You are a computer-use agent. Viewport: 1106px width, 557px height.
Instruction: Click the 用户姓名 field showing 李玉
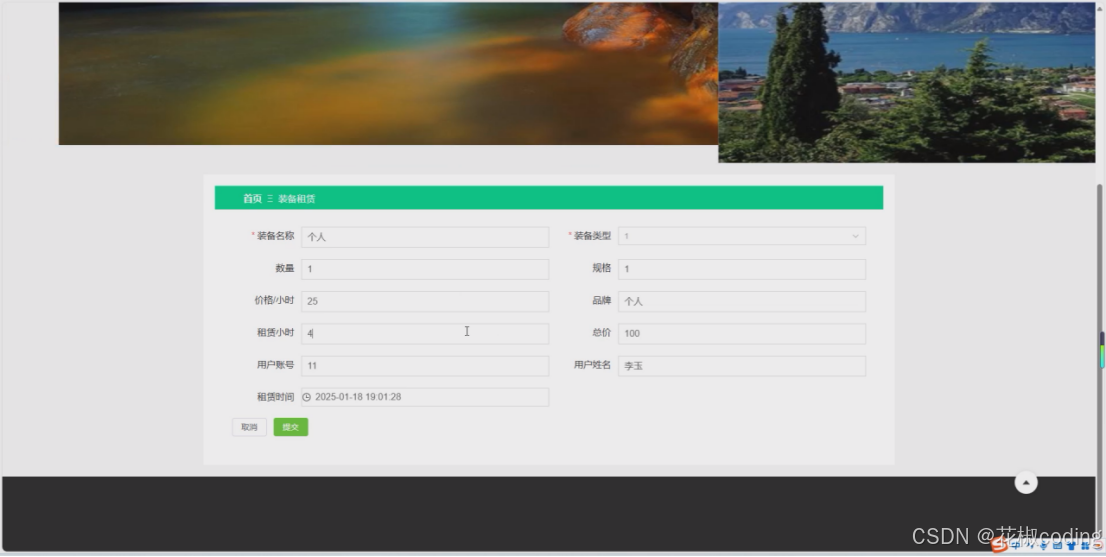click(742, 366)
